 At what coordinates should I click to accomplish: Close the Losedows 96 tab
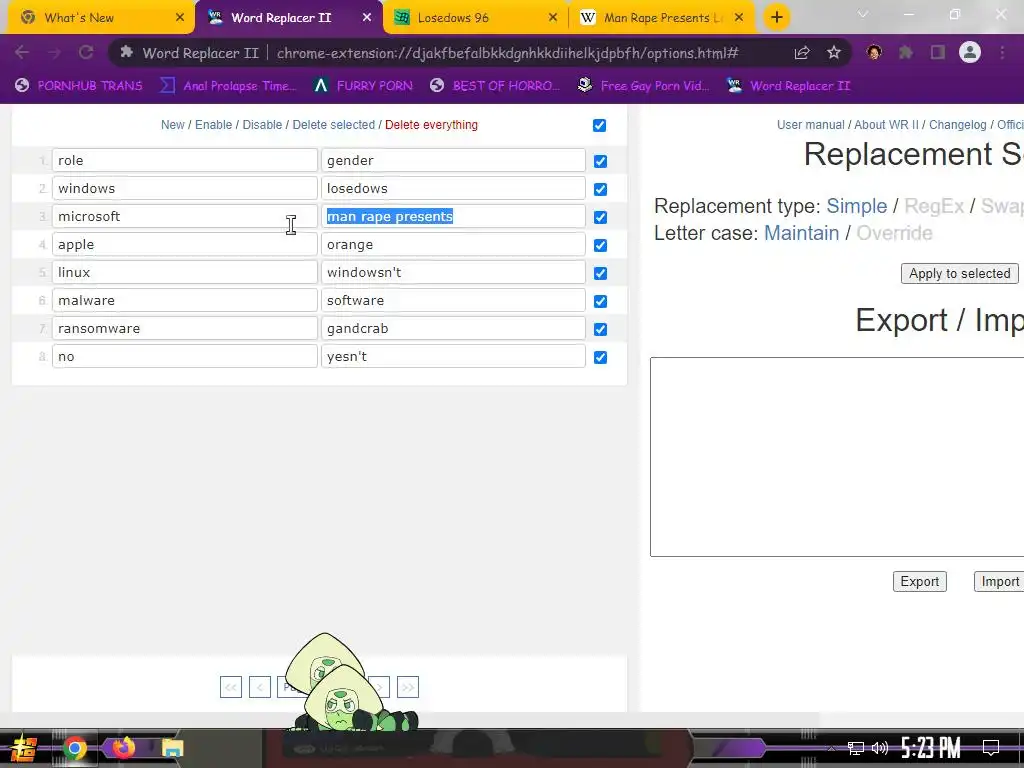point(553,18)
